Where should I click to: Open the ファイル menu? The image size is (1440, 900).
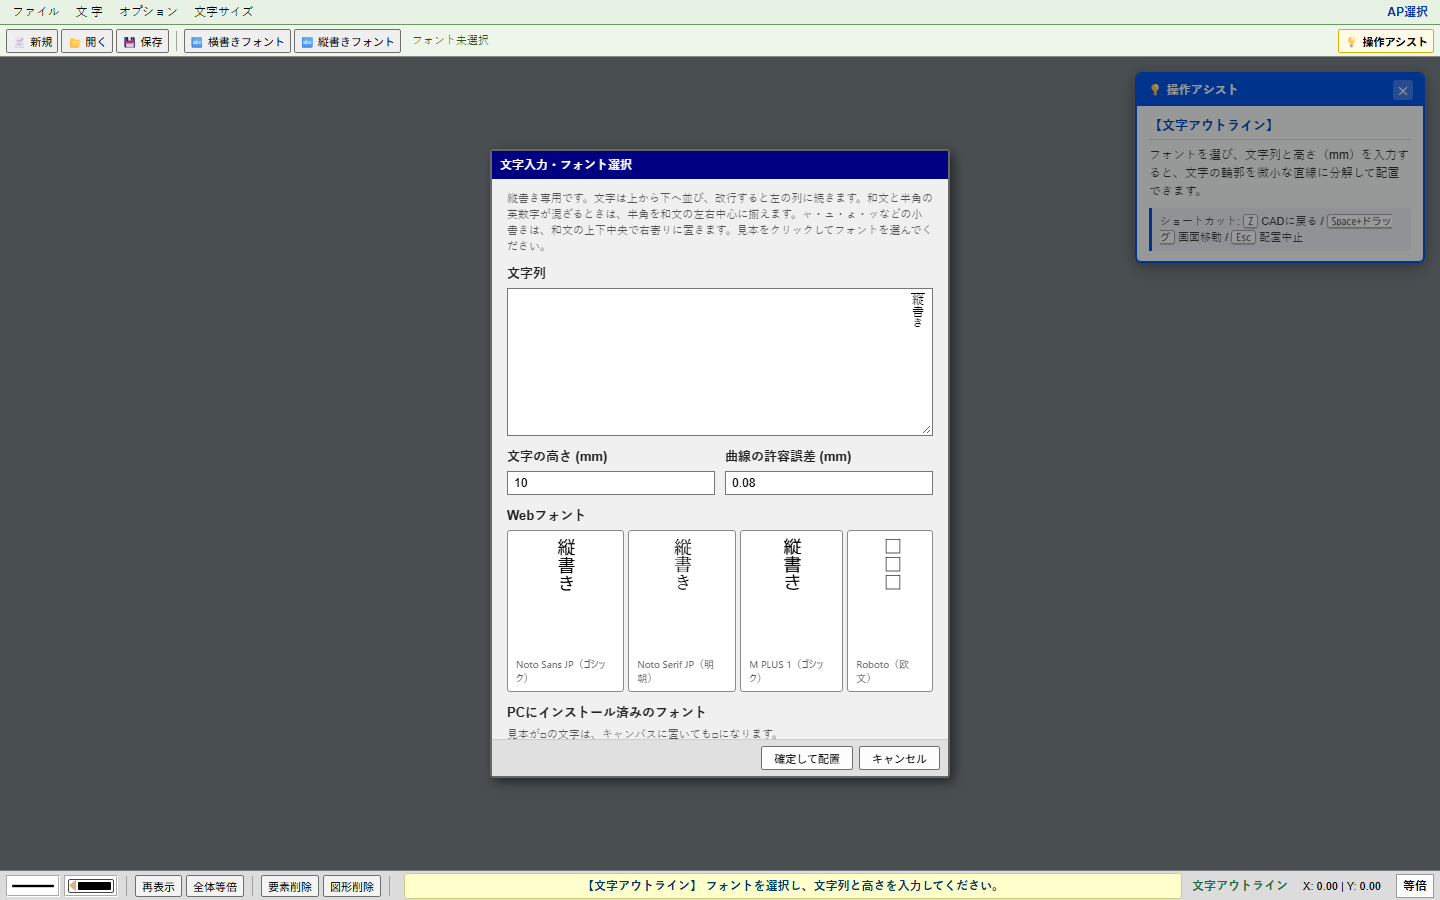click(36, 12)
